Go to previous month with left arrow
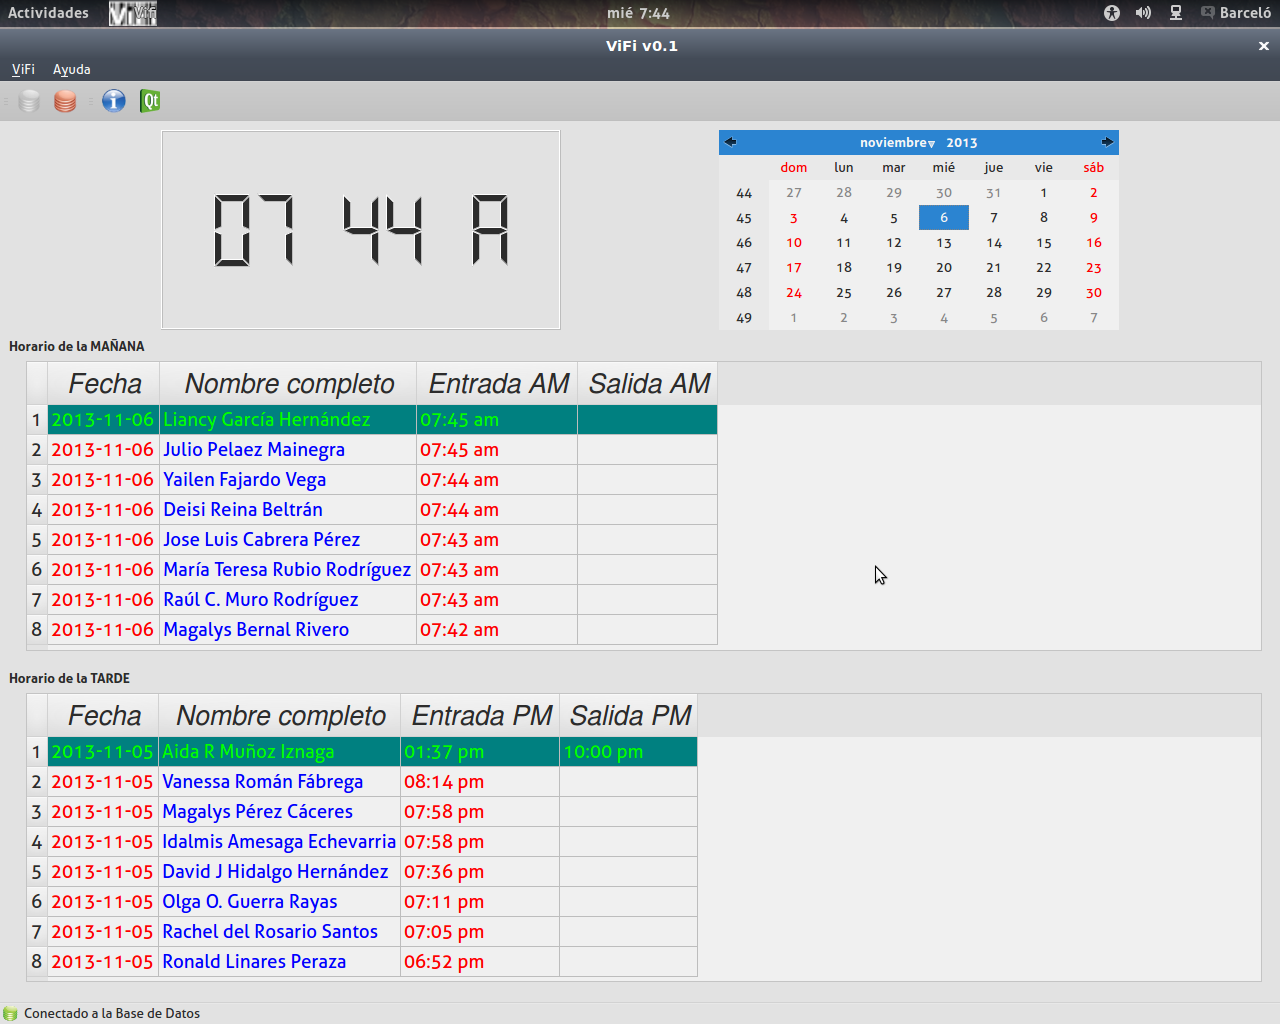 point(730,142)
